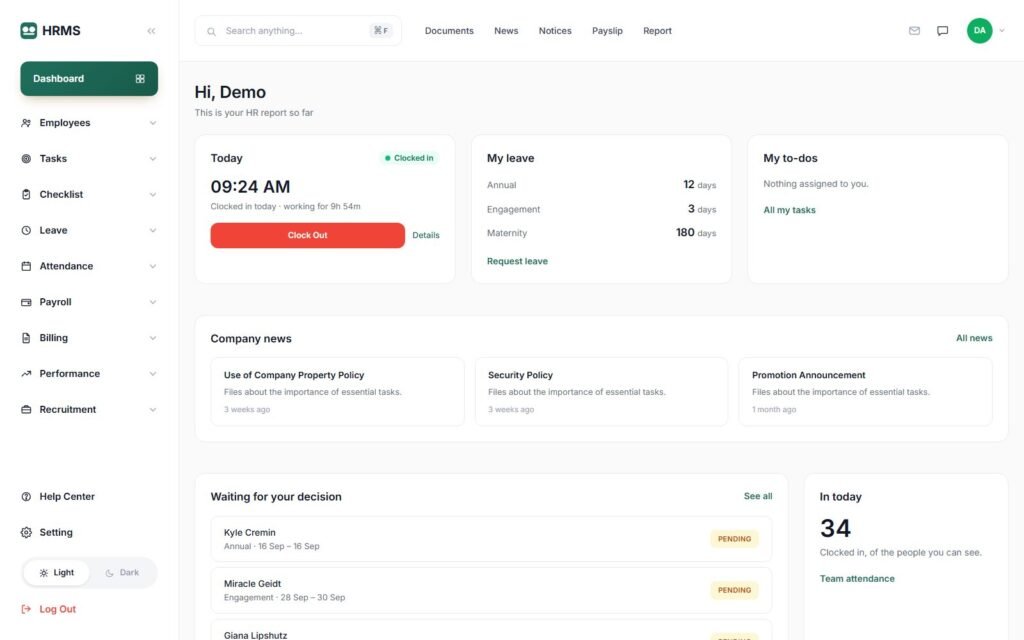Click the Log Out arrow icon

pos(26,609)
